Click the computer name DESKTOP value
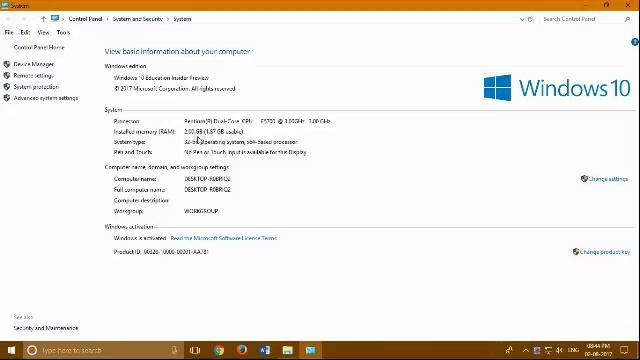This screenshot has height=360, width=640. click(207, 179)
